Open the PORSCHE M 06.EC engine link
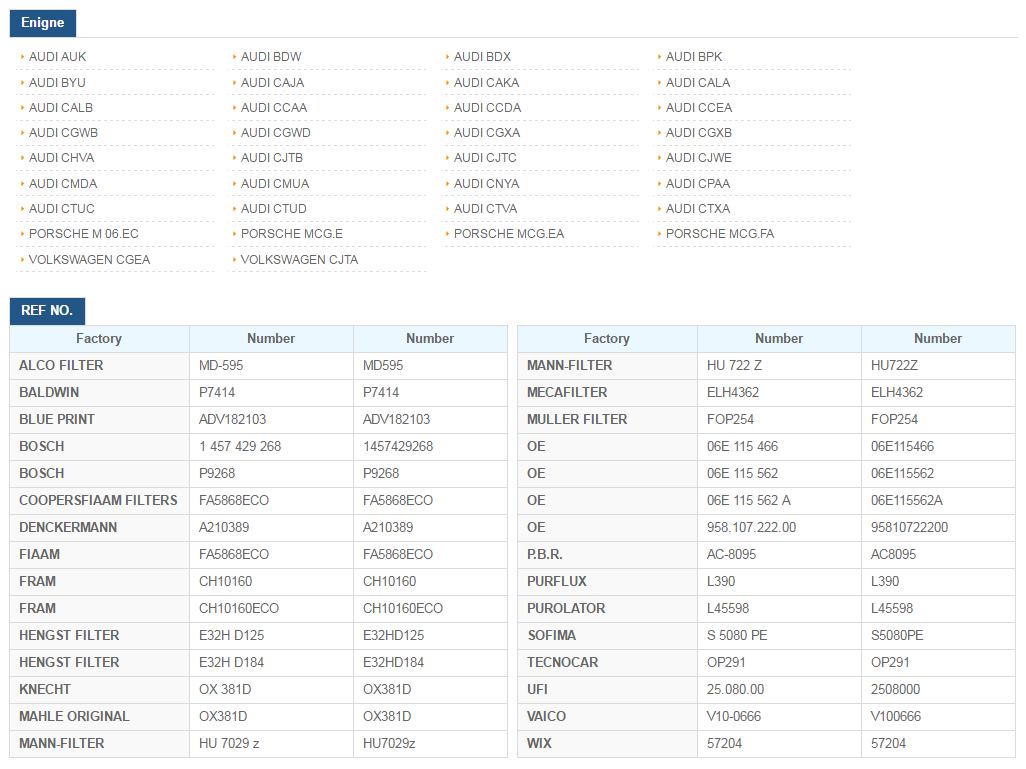1026x769 pixels. pos(84,234)
